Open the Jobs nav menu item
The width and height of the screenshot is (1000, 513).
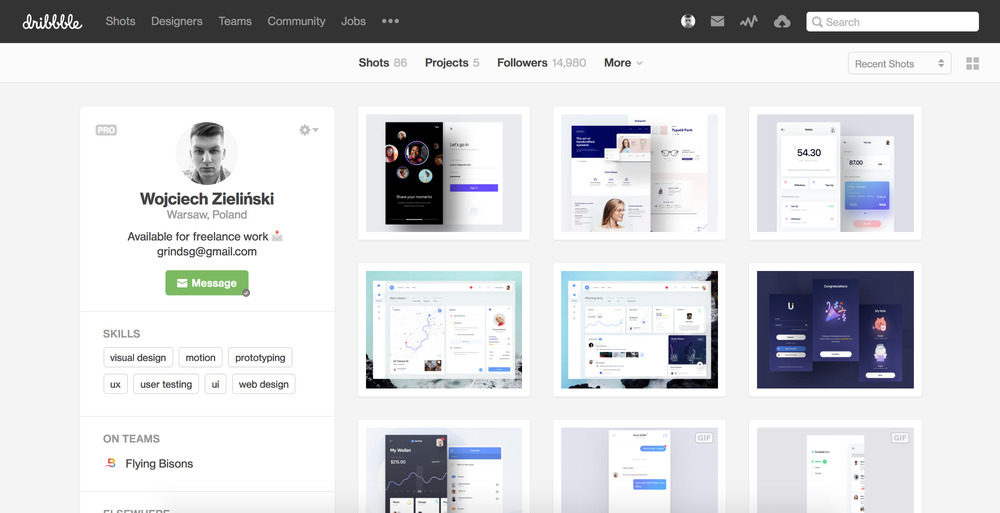[x=353, y=21]
